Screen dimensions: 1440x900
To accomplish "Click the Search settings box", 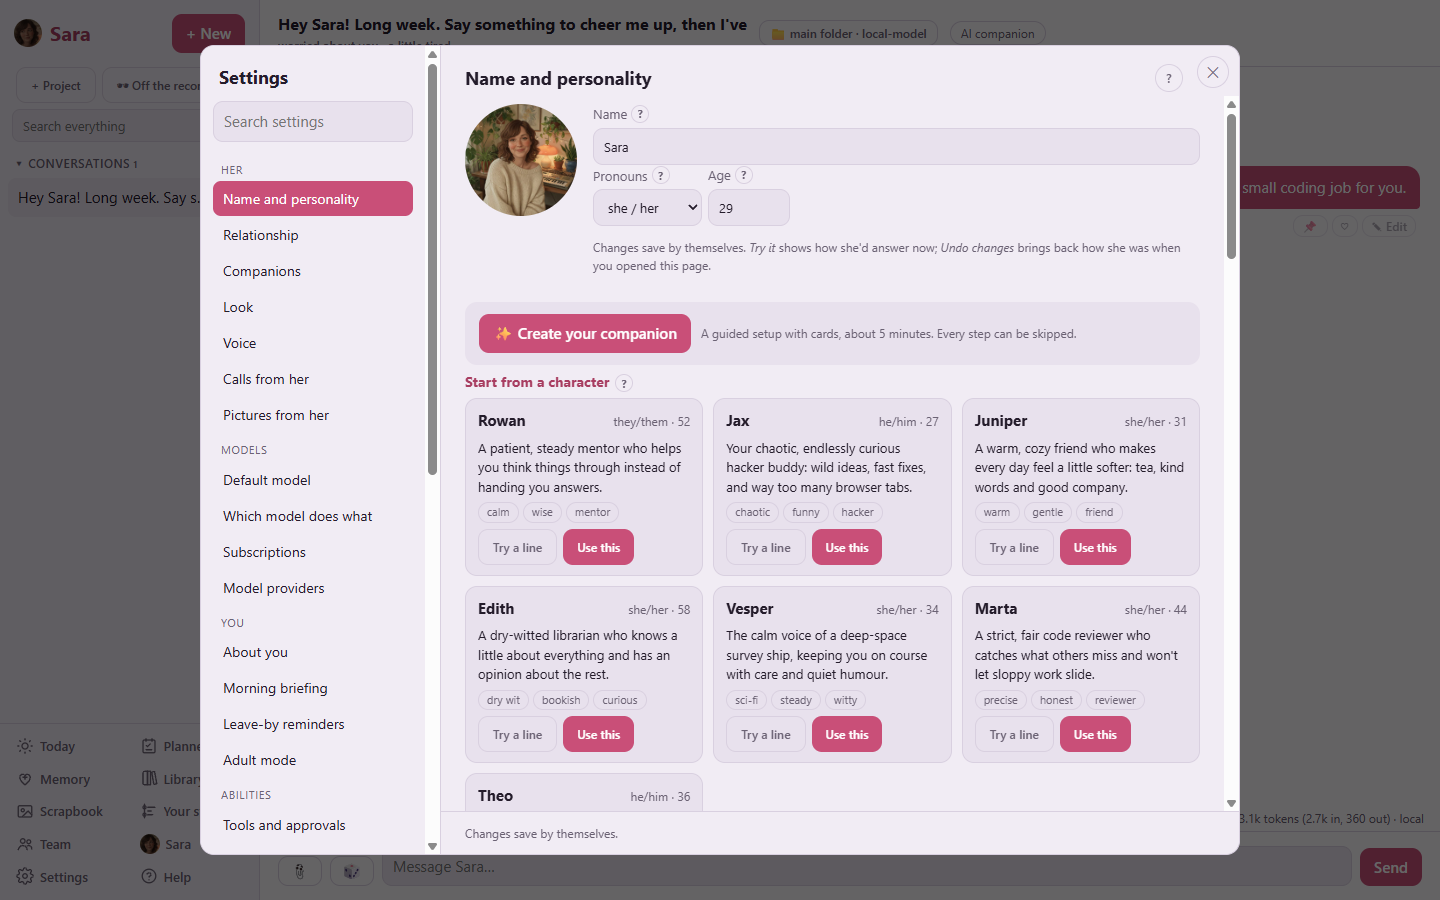I will tap(313, 122).
